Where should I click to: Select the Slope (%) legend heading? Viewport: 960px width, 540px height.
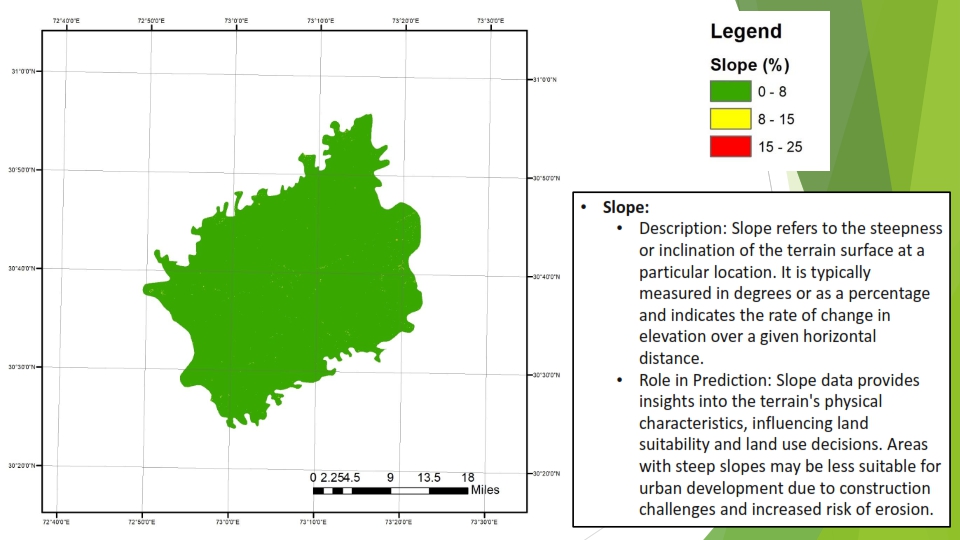750,65
